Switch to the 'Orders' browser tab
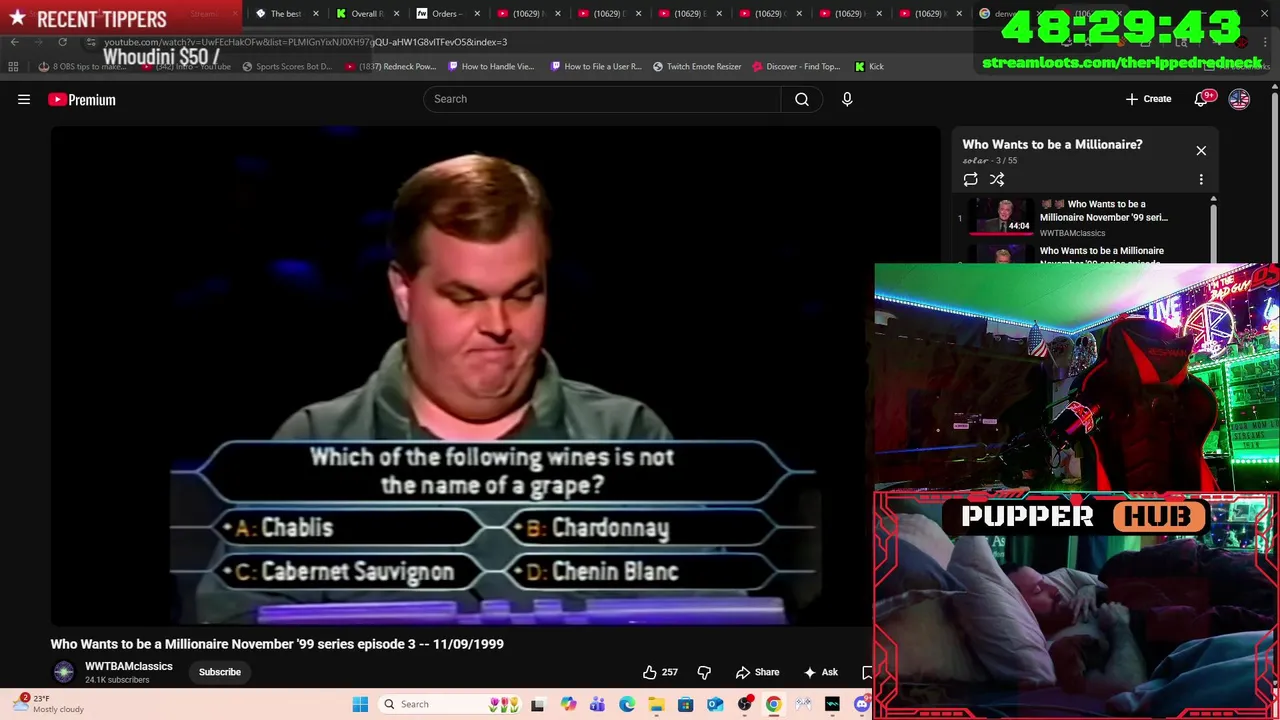The image size is (1280, 720). (x=445, y=13)
